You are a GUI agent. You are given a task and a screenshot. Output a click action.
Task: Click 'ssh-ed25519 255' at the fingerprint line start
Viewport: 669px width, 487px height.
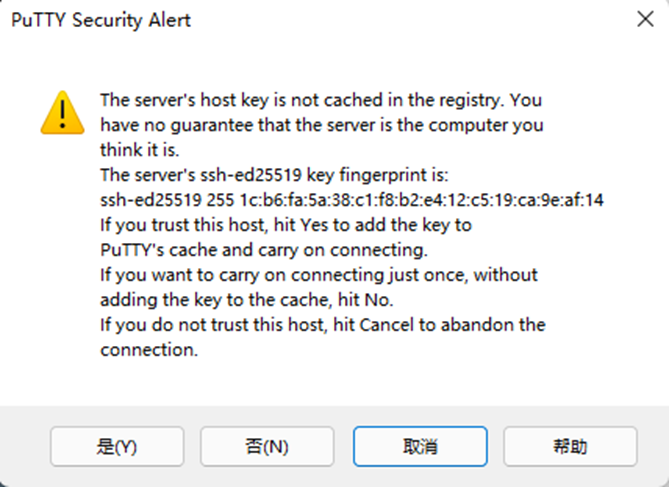160,200
